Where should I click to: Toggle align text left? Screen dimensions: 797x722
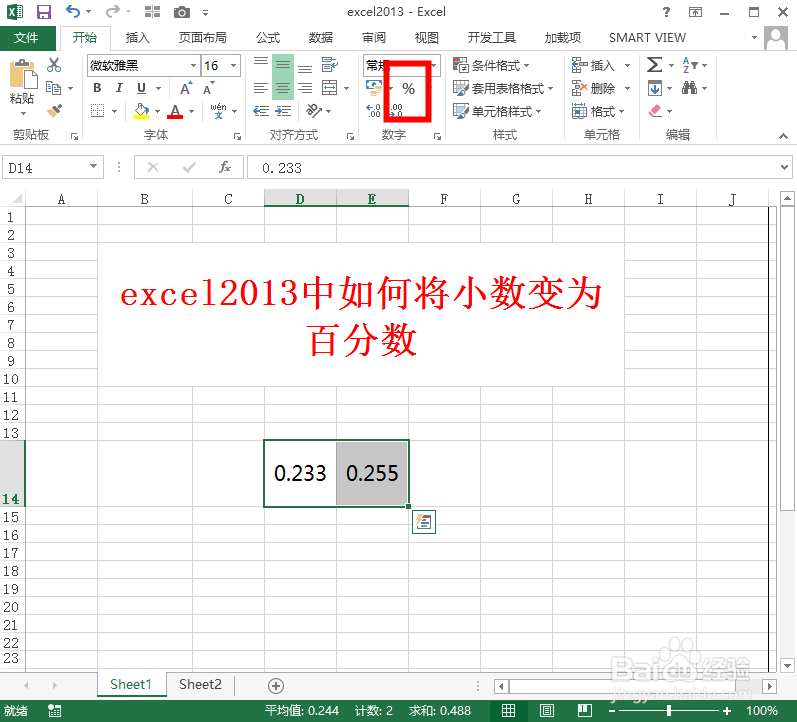pos(261,88)
